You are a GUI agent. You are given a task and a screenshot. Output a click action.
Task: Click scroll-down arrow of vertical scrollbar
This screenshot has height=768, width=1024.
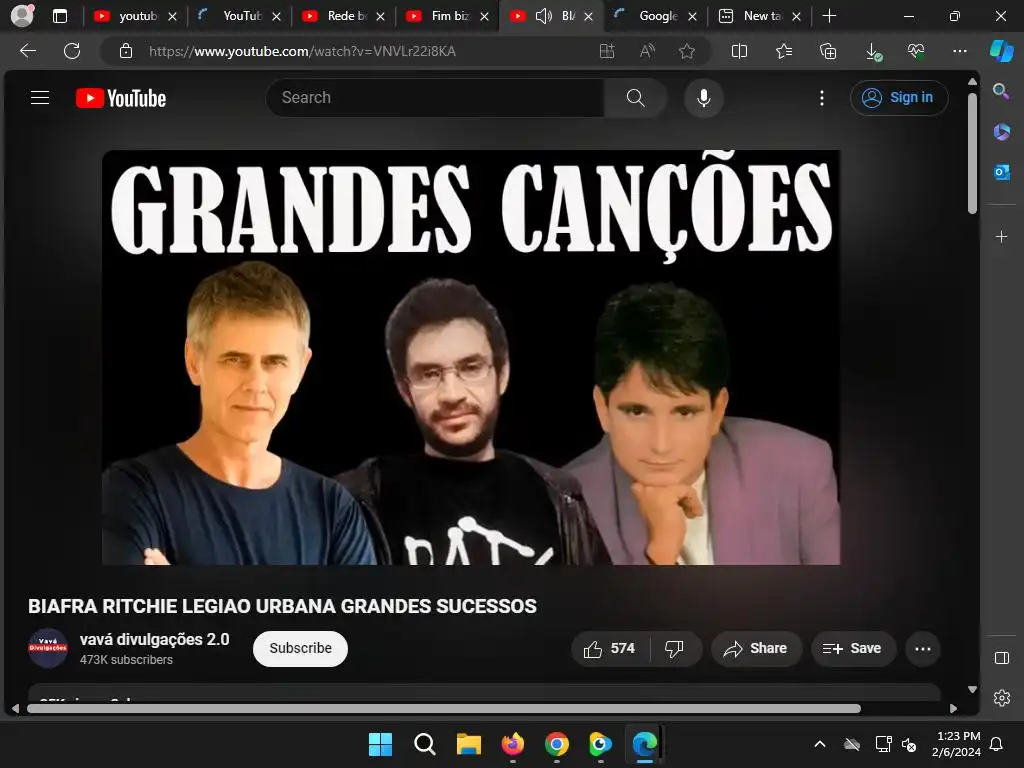click(x=972, y=689)
